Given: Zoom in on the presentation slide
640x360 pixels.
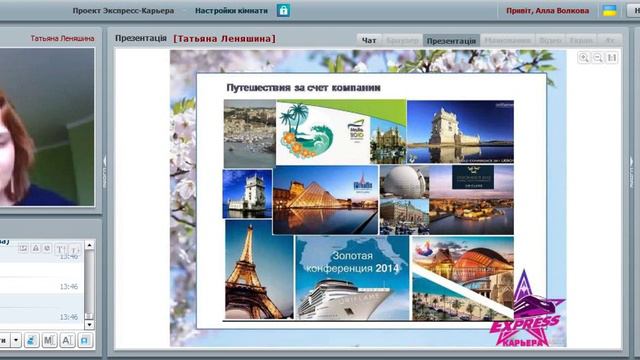Looking at the screenshot, I should [584, 58].
